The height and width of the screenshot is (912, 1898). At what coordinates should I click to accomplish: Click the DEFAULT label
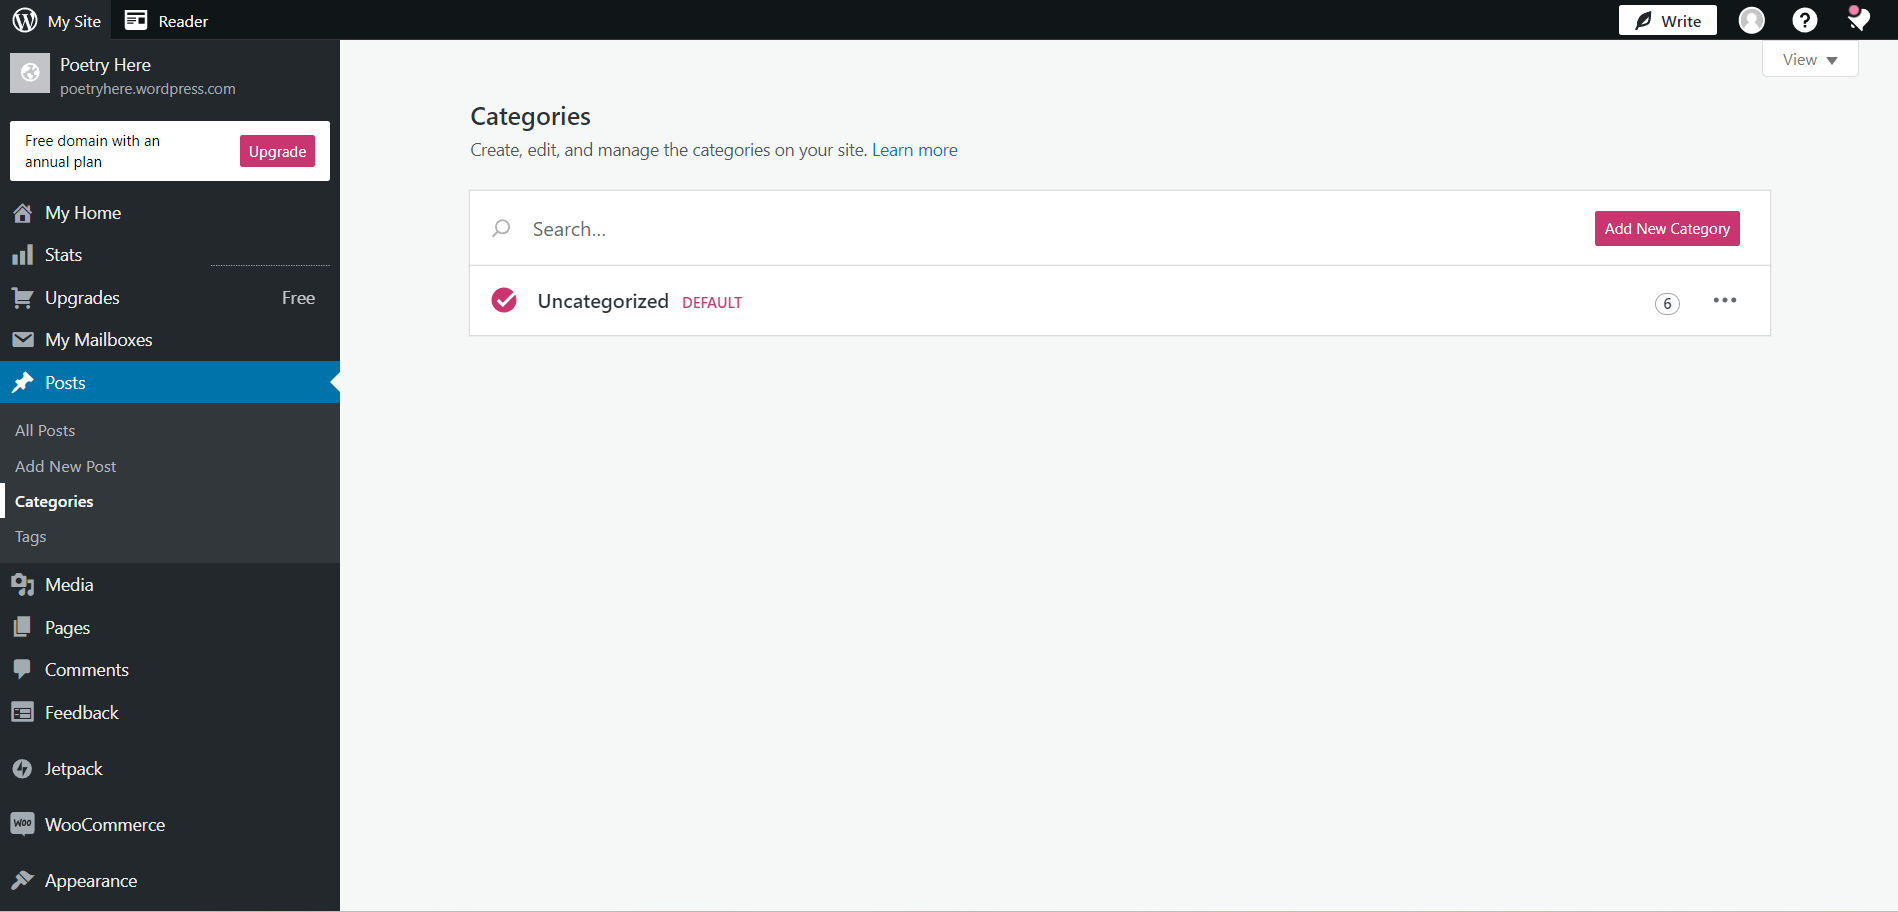click(712, 302)
